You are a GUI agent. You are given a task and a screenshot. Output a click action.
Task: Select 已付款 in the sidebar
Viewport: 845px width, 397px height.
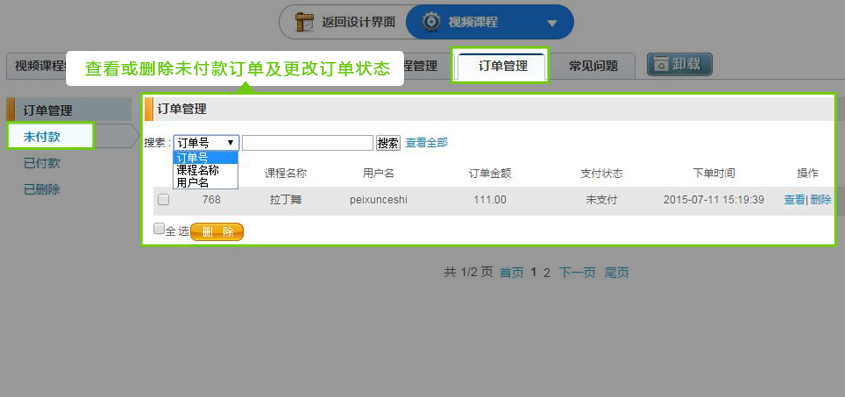tap(42, 163)
